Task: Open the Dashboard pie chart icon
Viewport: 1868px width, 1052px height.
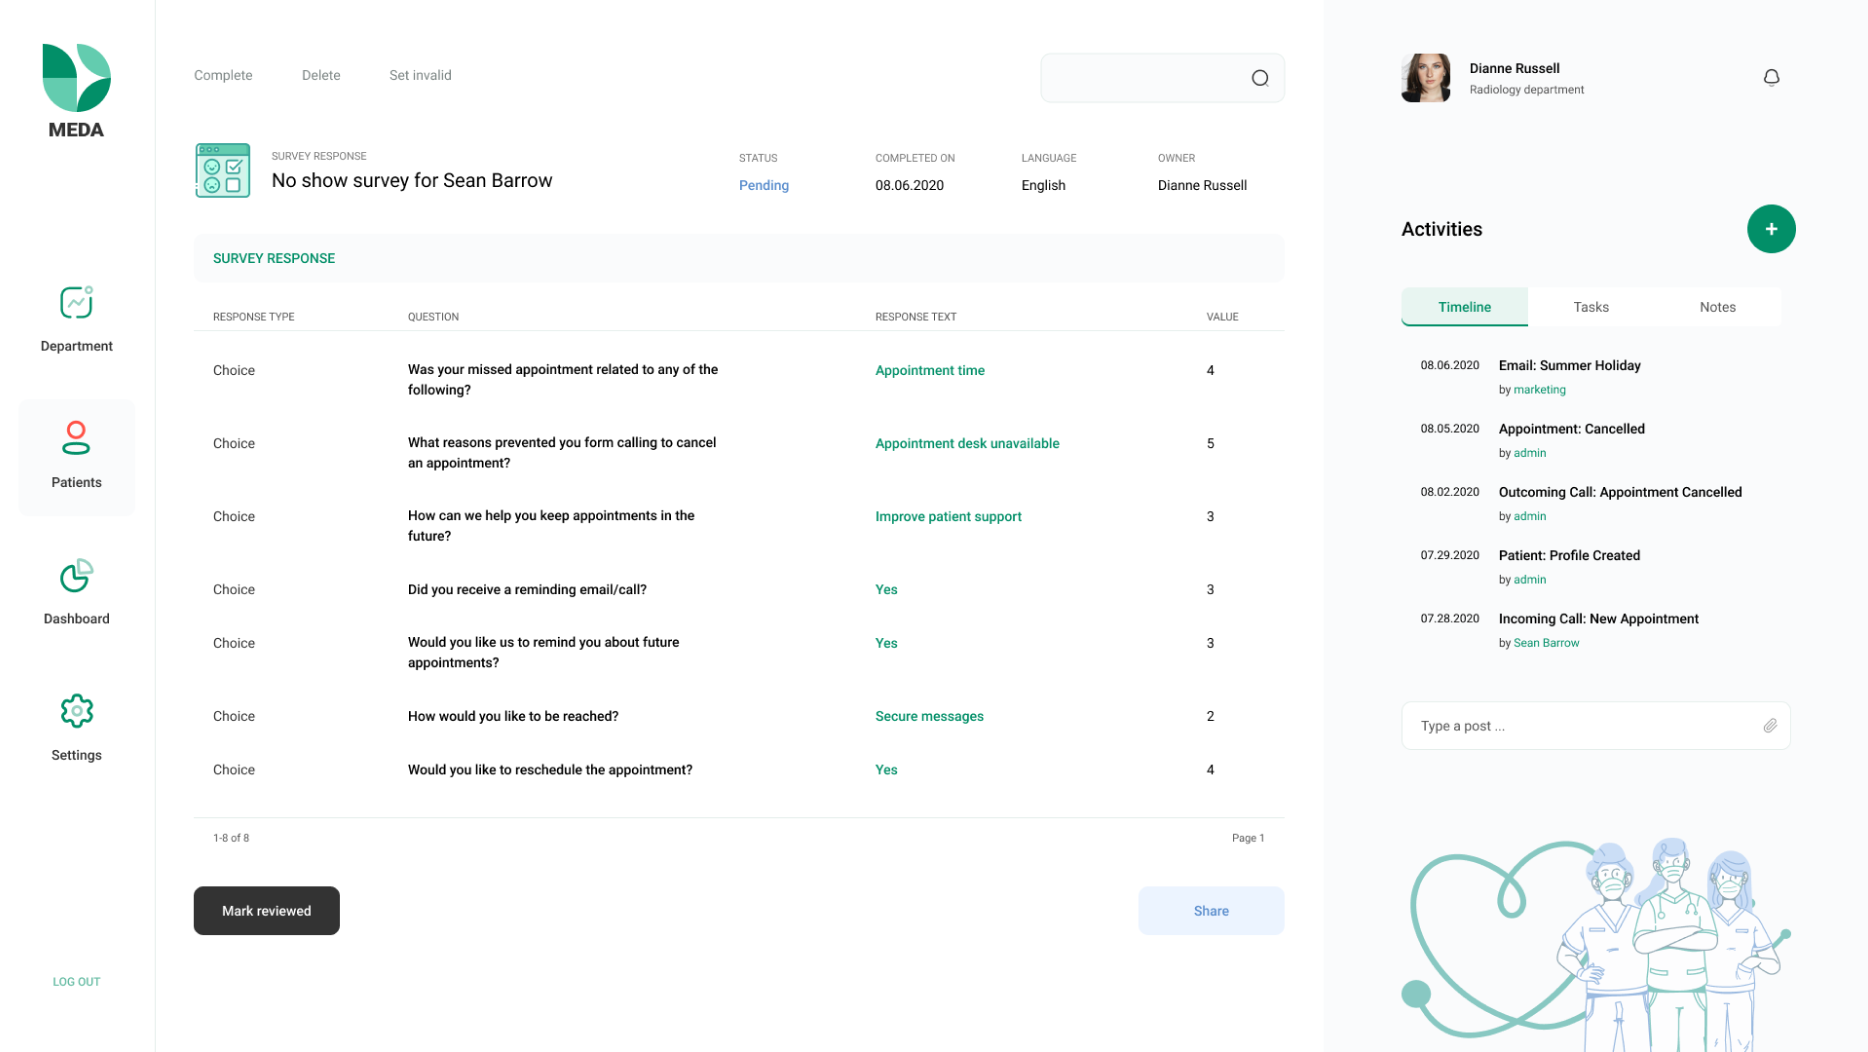Action: click(x=76, y=575)
